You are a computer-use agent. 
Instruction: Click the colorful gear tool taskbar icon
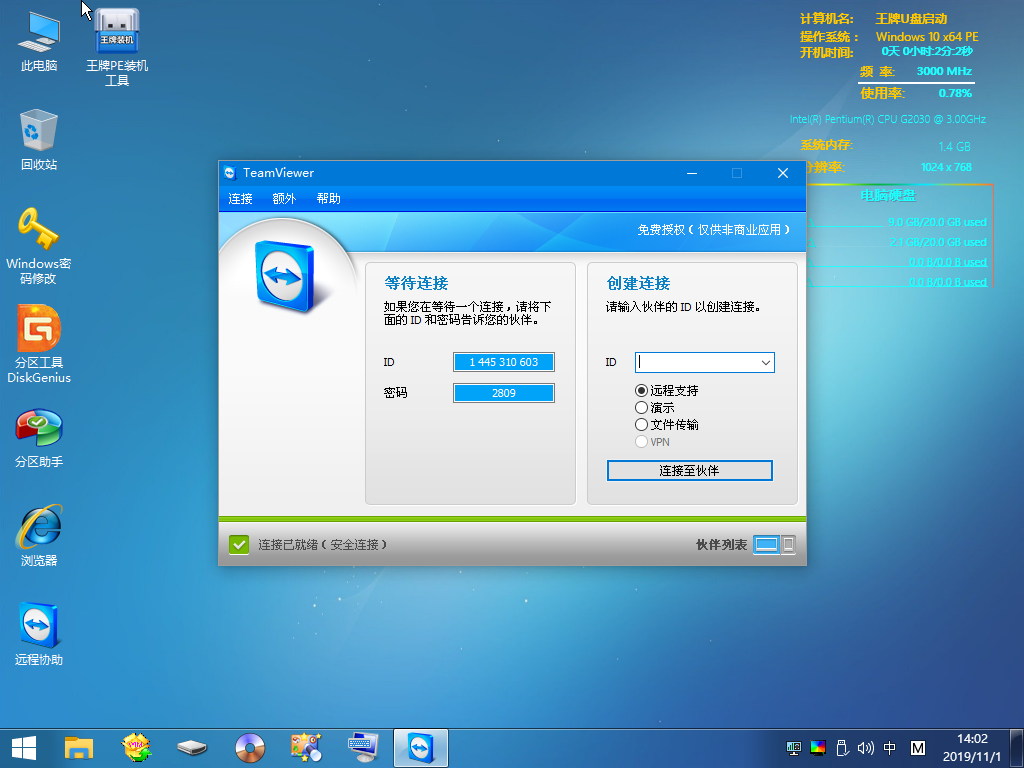pyautogui.click(x=136, y=748)
